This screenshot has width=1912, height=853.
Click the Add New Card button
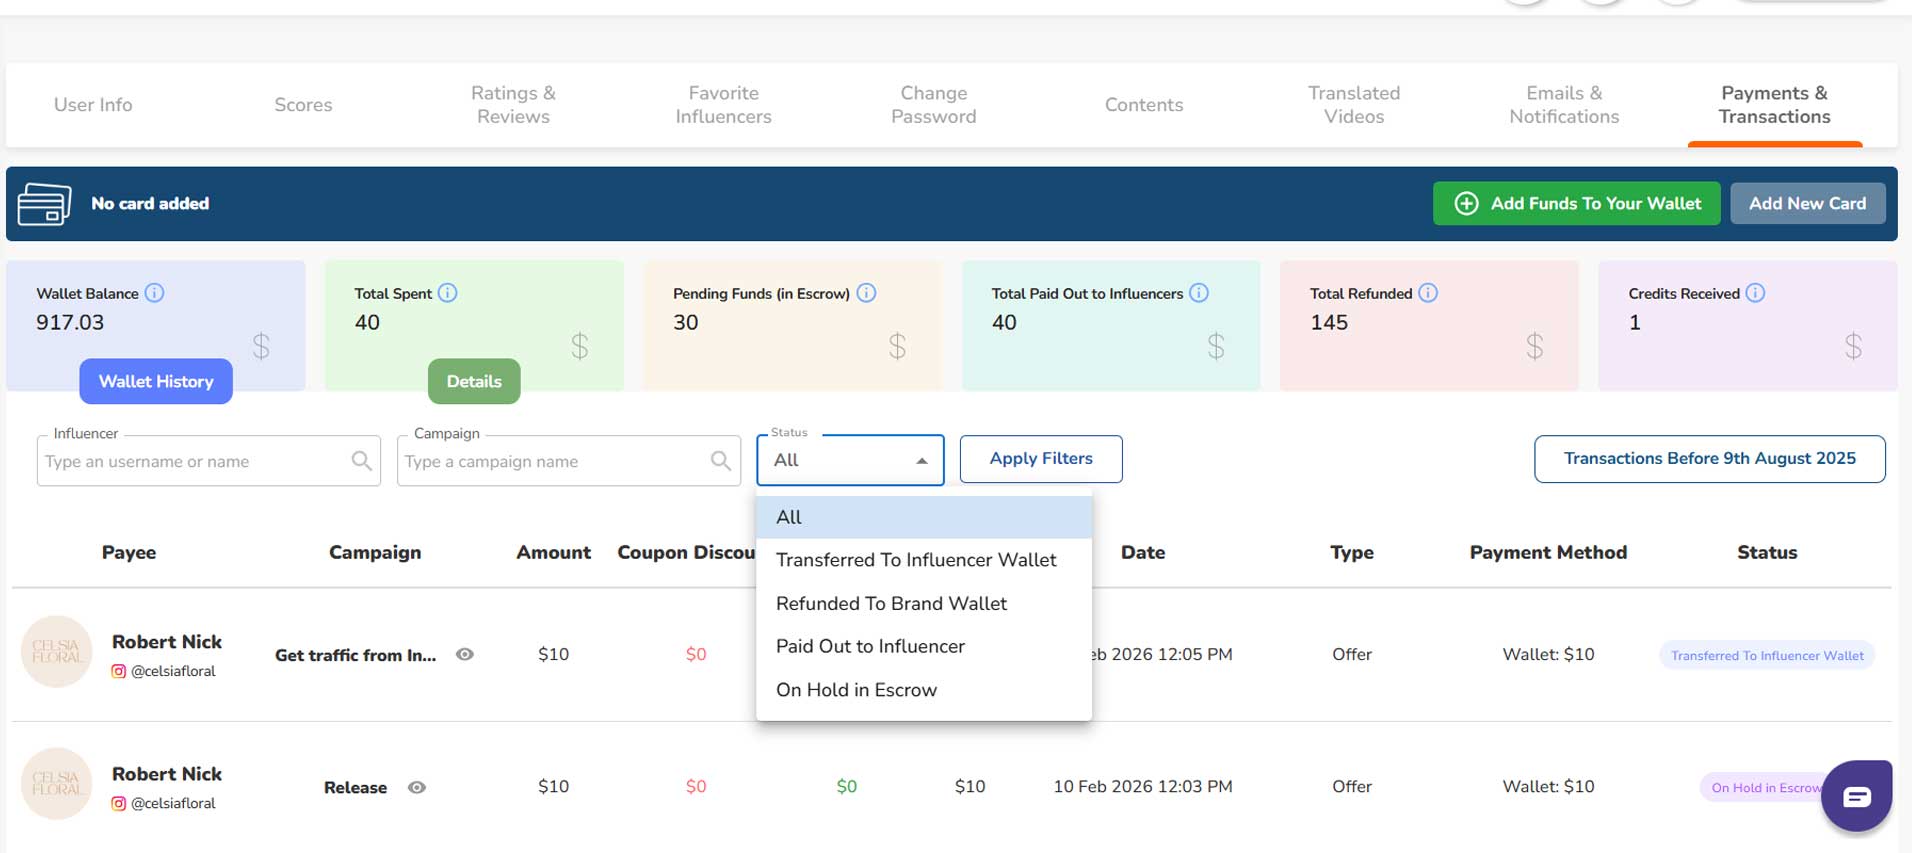(x=1807, y=203)
